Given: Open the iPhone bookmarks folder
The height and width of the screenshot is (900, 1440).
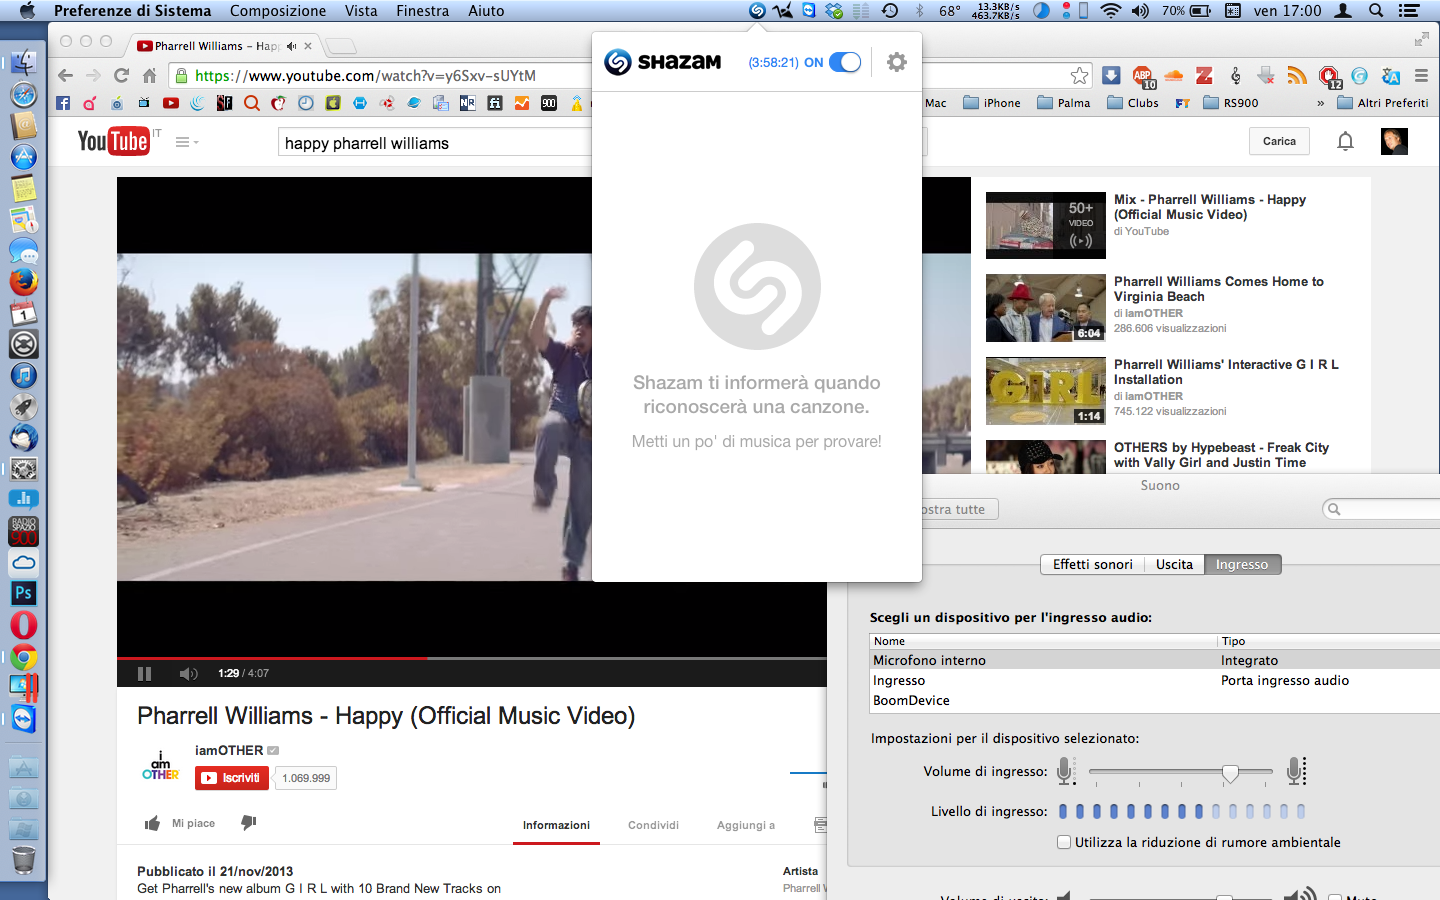Looking at the screenshot, I should pos(992,103).
